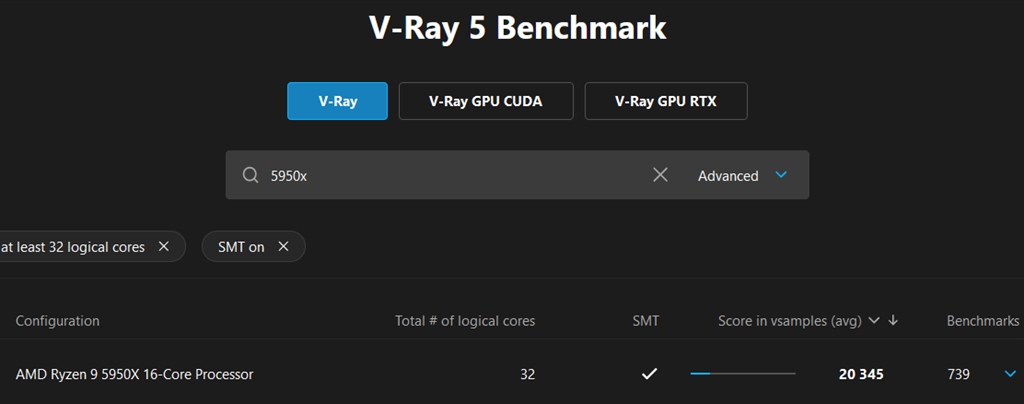Open Score in vsamples avg dropdown
This screenshot has width=1024, height=404.
pyautogui.click(x=874, y=321)
